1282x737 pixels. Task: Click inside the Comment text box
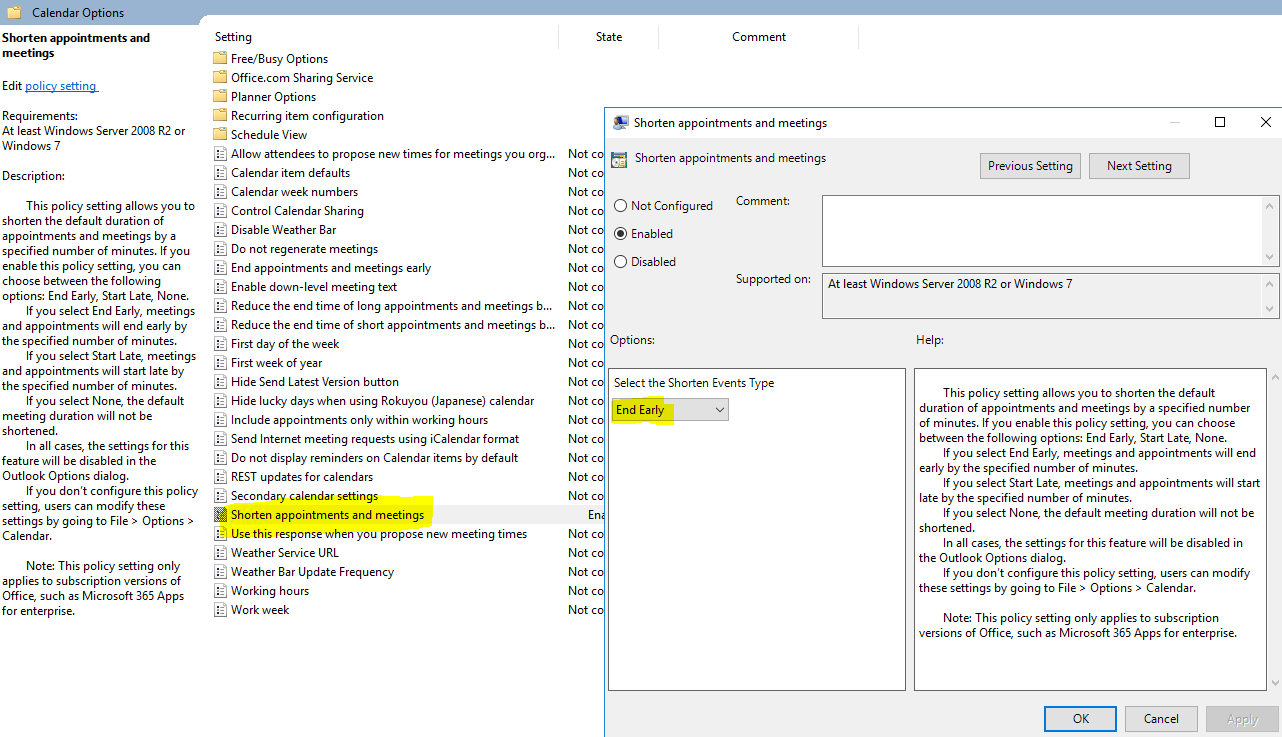[x=1045, y=230]
